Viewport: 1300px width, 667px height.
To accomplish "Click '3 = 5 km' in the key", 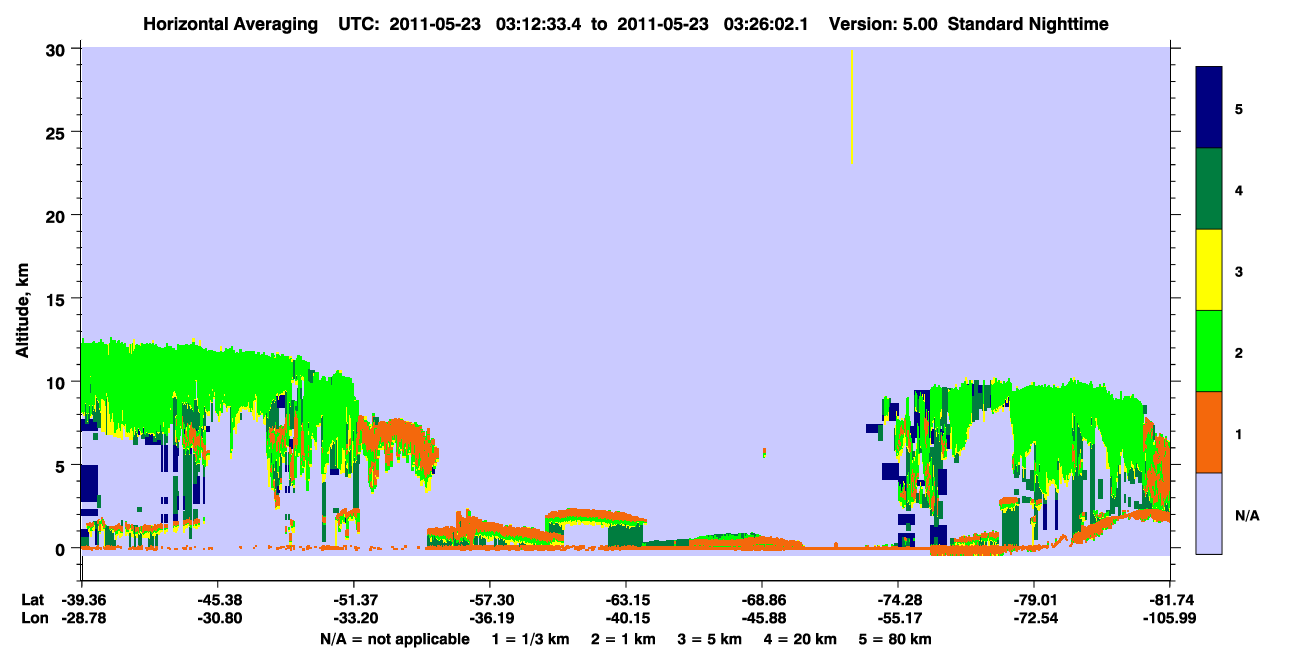I will 708,639.
